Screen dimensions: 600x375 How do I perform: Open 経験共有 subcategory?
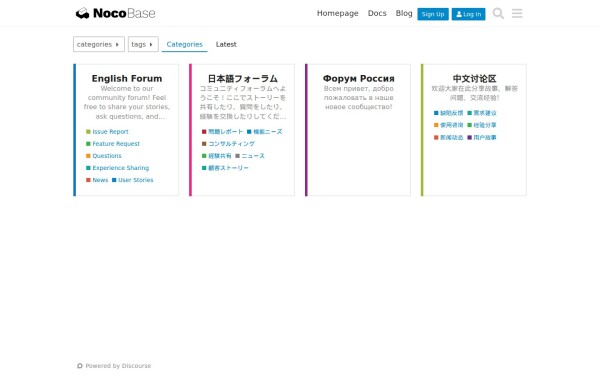[217, 156]
